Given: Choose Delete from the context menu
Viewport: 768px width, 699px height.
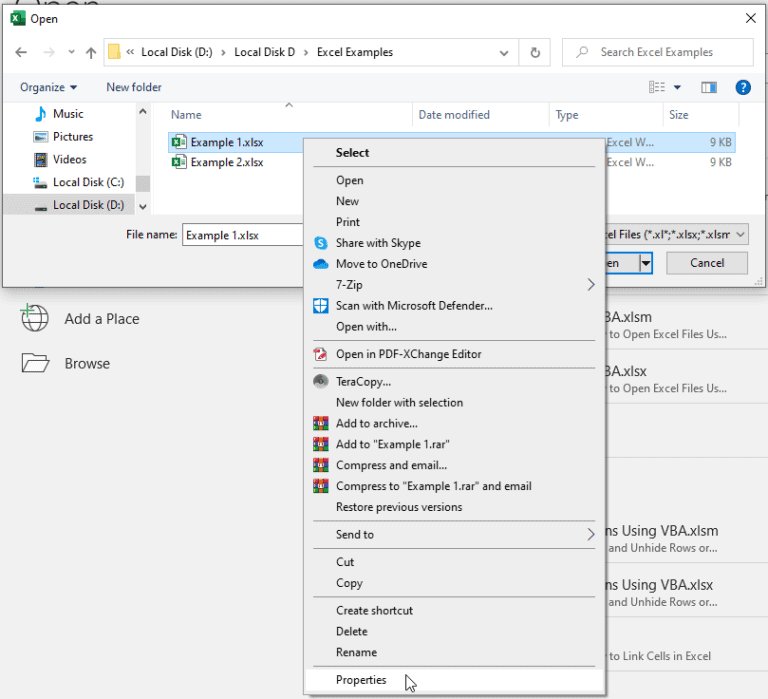Looking at the screenshot, I should [x=351, y=632].
